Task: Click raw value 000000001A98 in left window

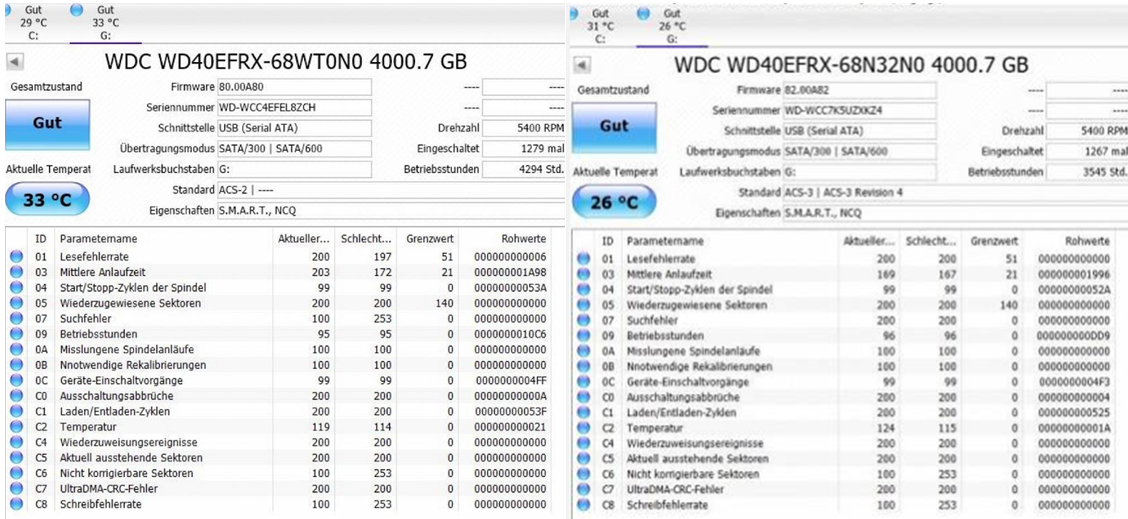Action: [510, 272]
